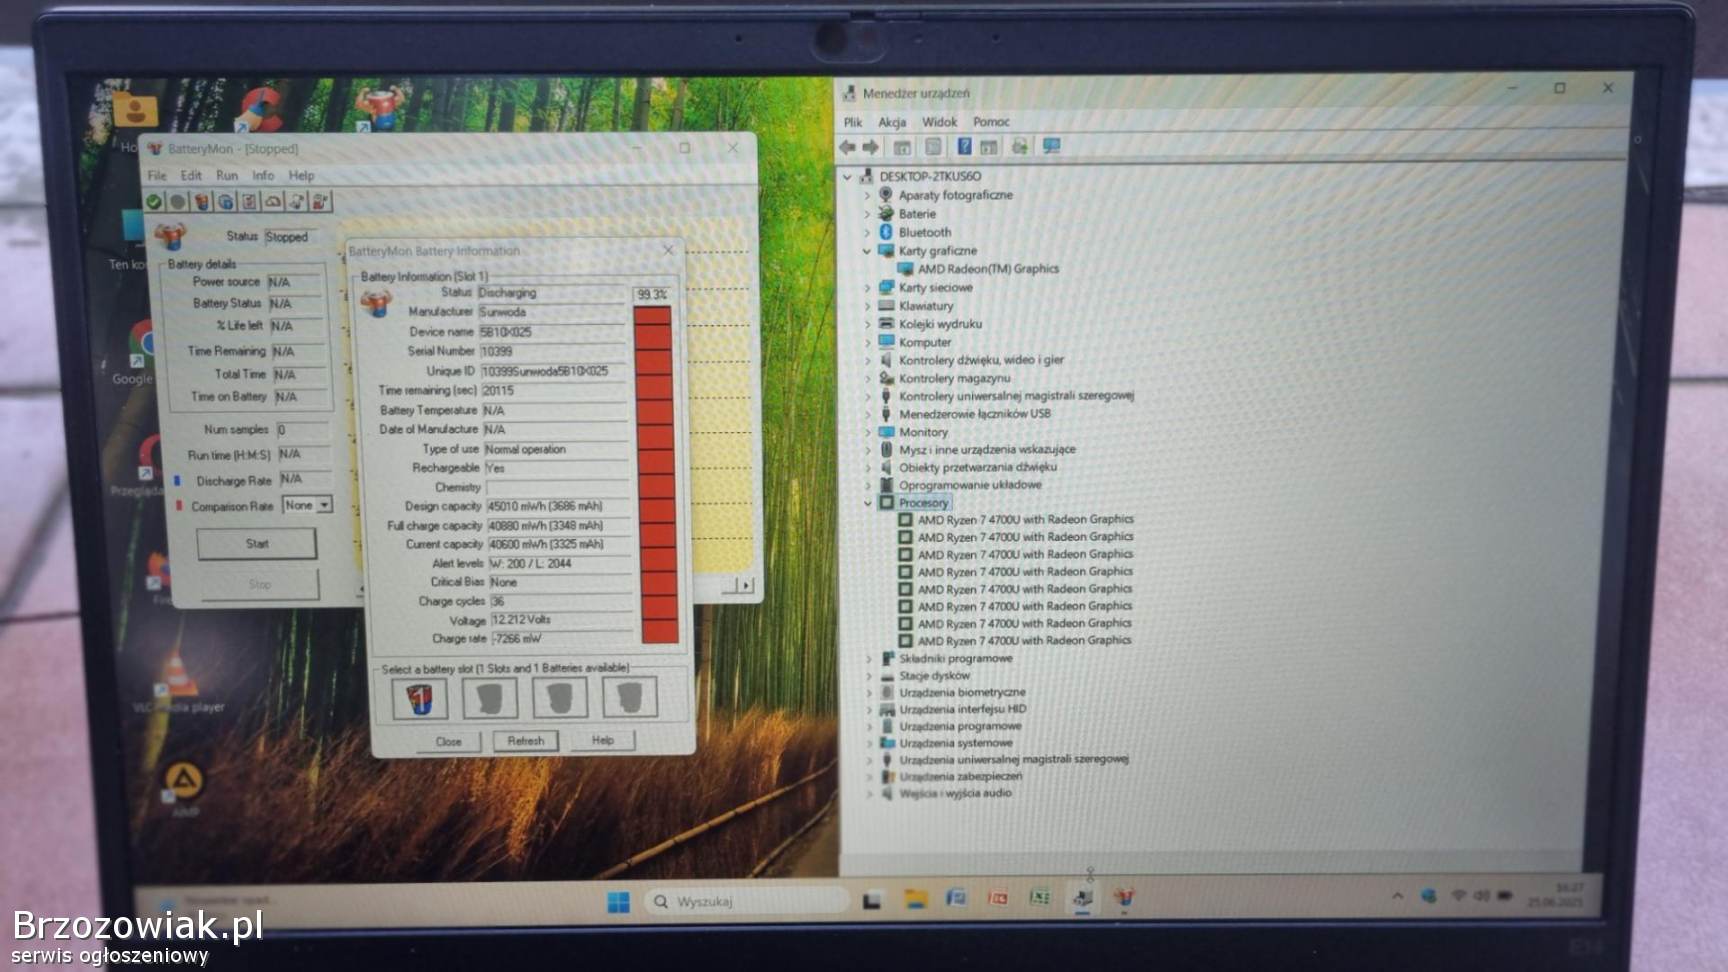Open Excel from the taskbar
This screenshot has width=1728, height=972.
tap(1040, 898)
